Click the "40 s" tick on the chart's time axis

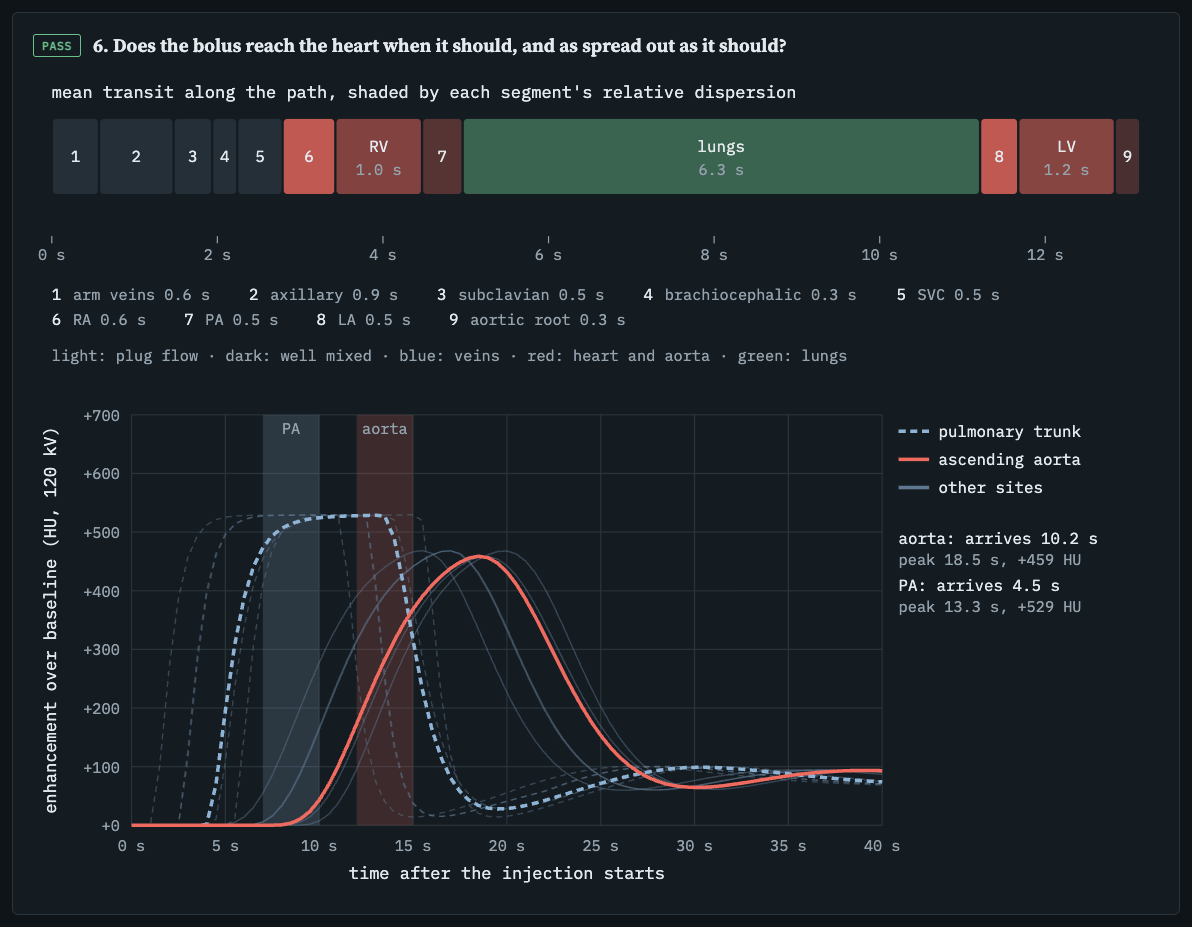point(882,846)
